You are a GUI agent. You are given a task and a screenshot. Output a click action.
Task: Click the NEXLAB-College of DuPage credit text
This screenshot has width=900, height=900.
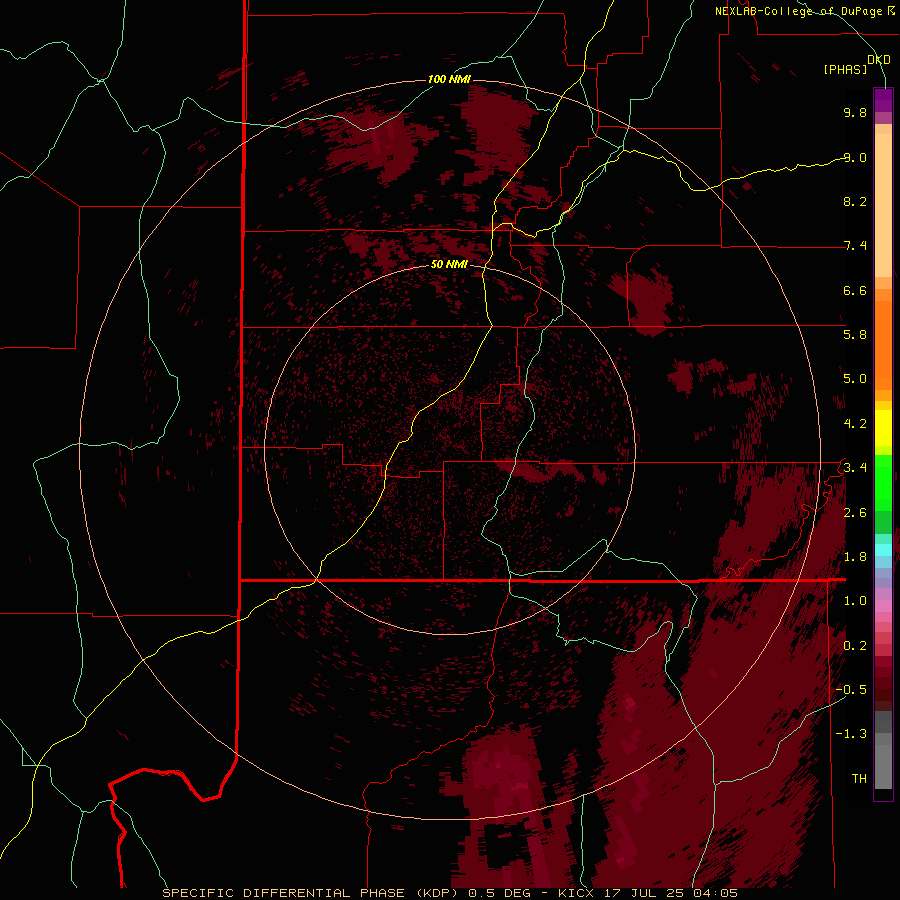(x=798, y=11)
